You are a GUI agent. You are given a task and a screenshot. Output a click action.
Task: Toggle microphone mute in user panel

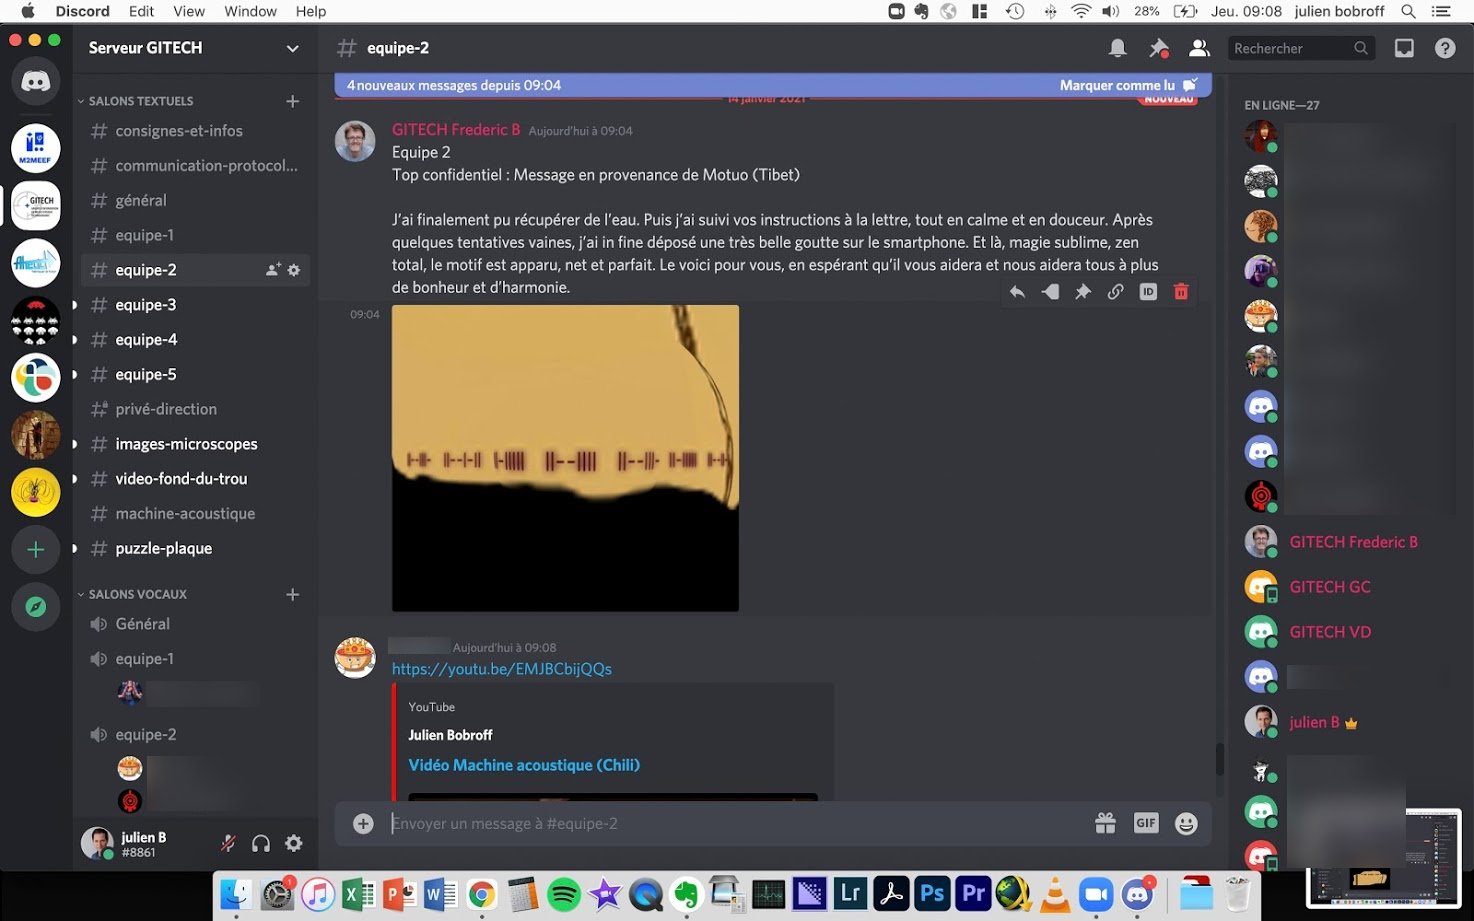tap(228, 843)
